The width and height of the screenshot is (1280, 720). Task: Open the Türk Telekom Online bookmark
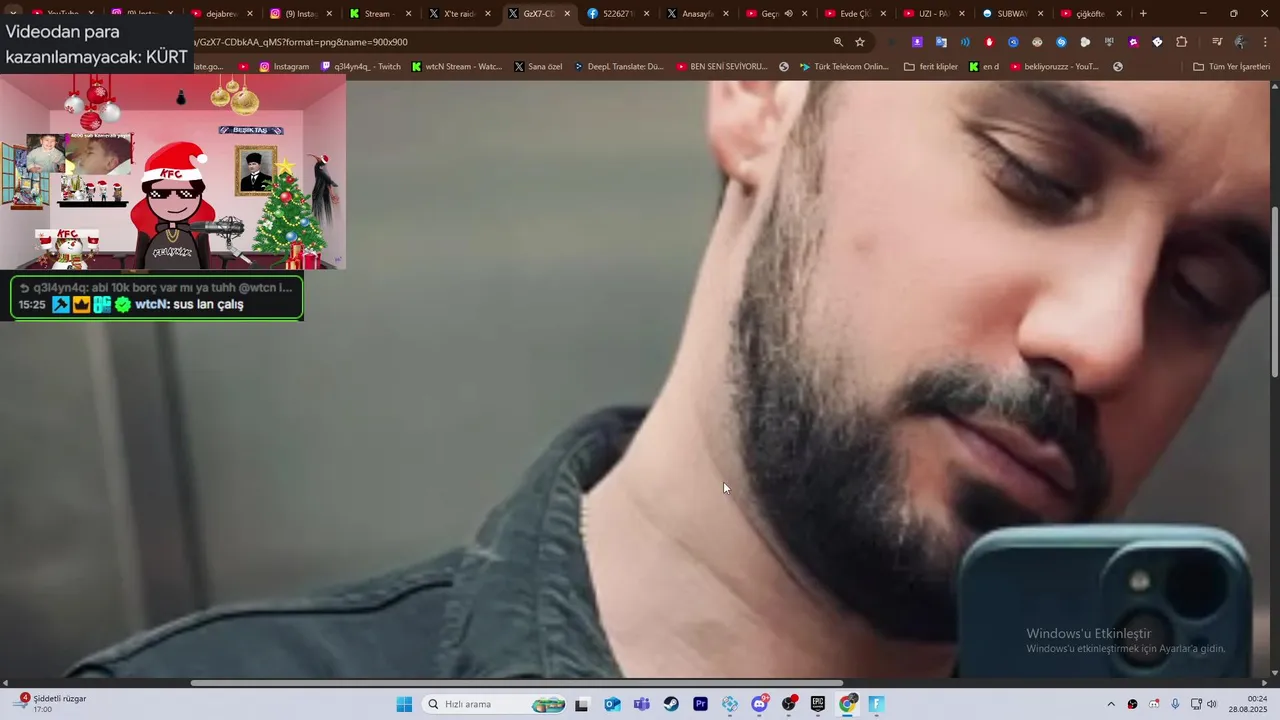tap(844, 67)
